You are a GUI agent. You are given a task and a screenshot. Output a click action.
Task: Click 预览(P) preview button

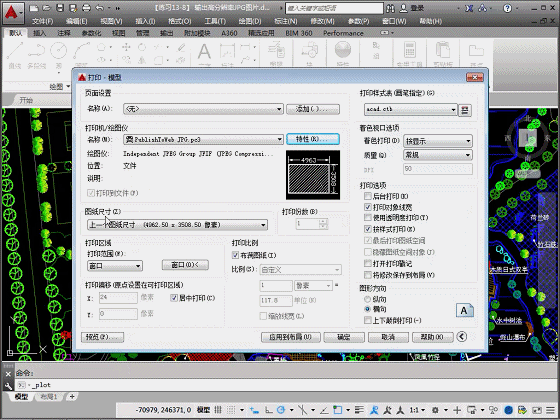pyautogui.click(x=102, y=337)
